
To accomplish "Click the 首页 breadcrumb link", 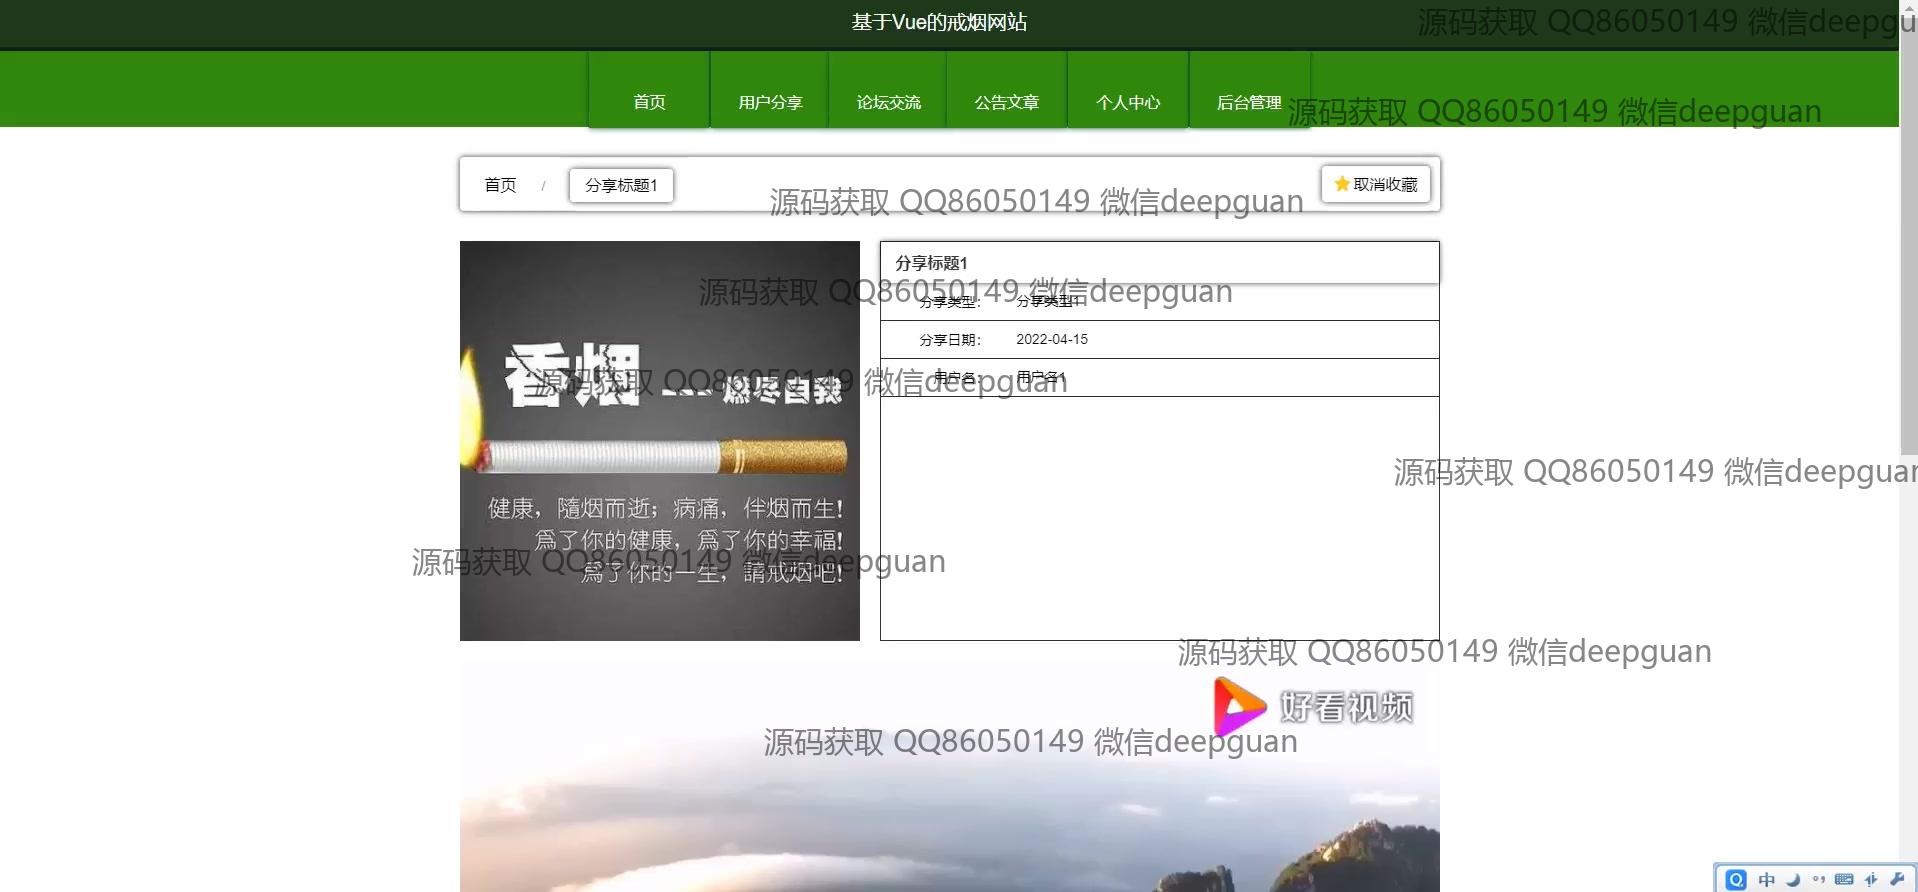I will [x=500, y=185].
